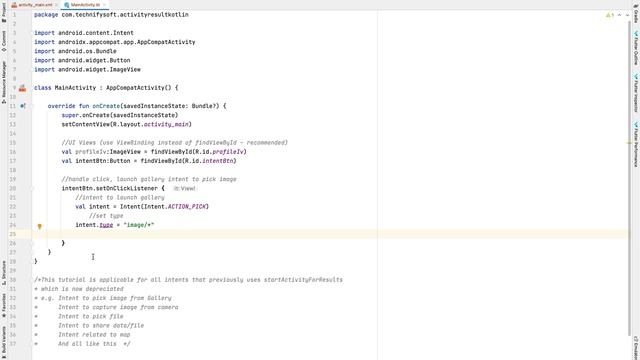Image resolution: width=640 pixels, height=360 pixels.
Task: Click 'activity_main' in setContentView
Action: [166, 124]
